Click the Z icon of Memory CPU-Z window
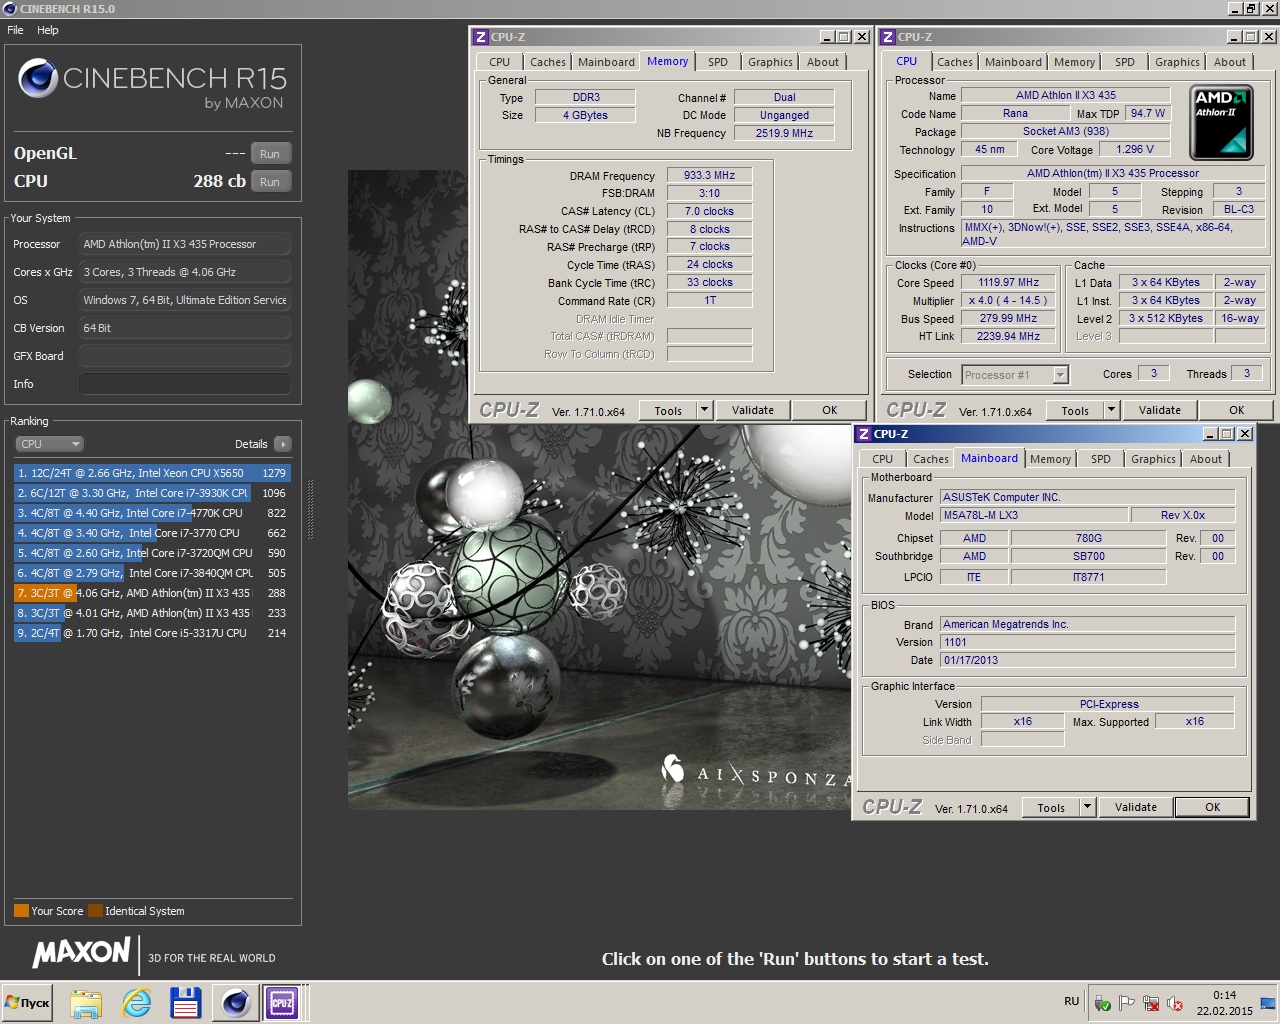 (x=481, y=37)
